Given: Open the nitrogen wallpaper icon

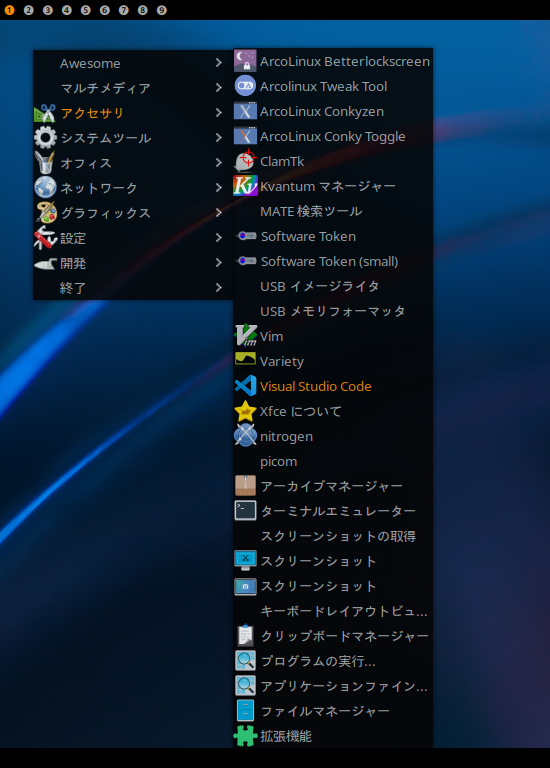Looking at the screenshot, I should tap(245, 436).
